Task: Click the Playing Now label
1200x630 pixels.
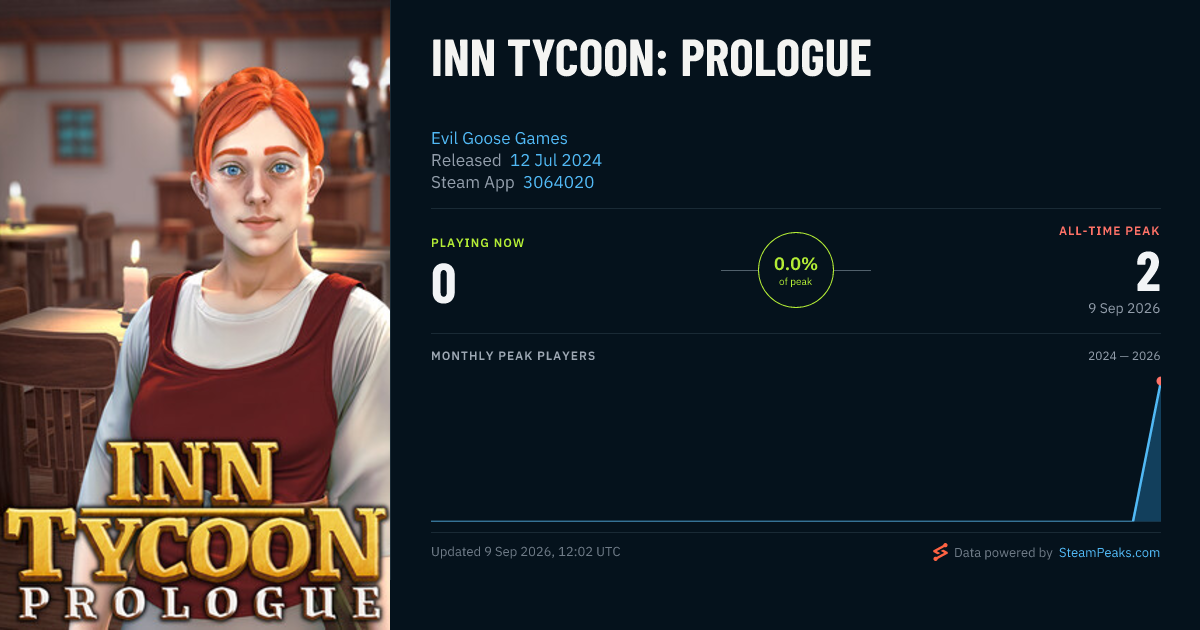Action: [x=478, y=243]
